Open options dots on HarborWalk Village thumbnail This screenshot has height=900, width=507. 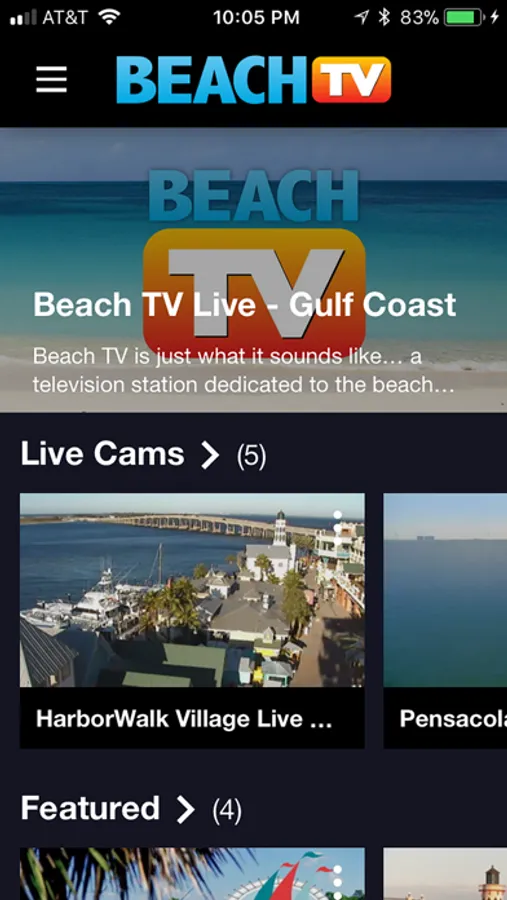338,527
